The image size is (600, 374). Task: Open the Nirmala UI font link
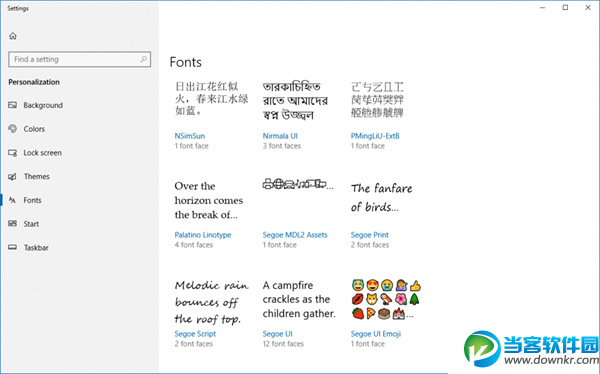click(280, 136)
